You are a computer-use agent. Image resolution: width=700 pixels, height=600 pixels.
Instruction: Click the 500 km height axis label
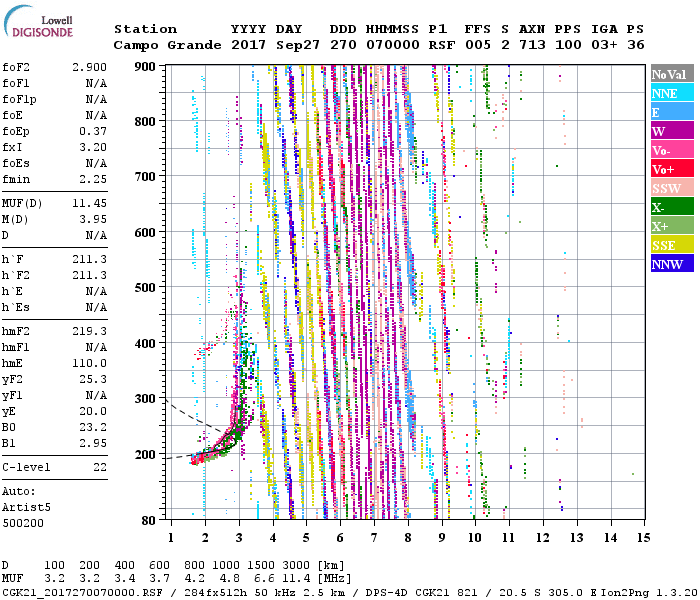(145, 288)
